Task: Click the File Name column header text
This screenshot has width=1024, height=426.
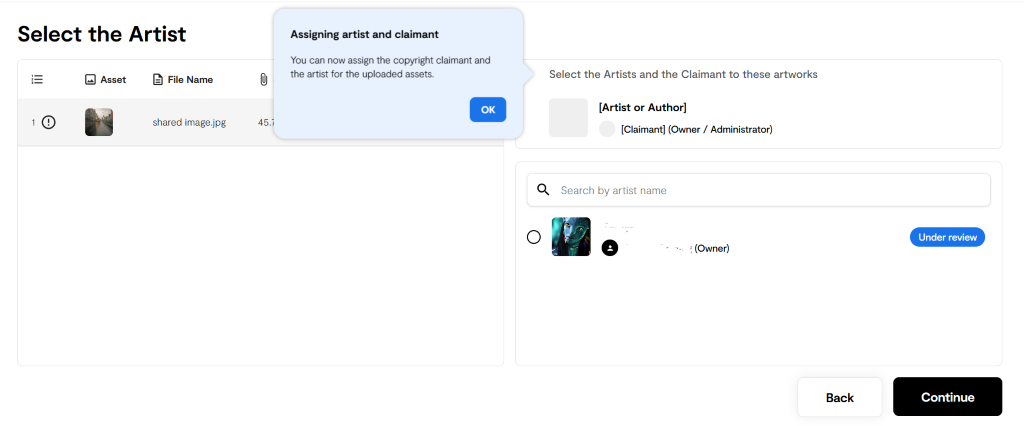Action: 190,80
